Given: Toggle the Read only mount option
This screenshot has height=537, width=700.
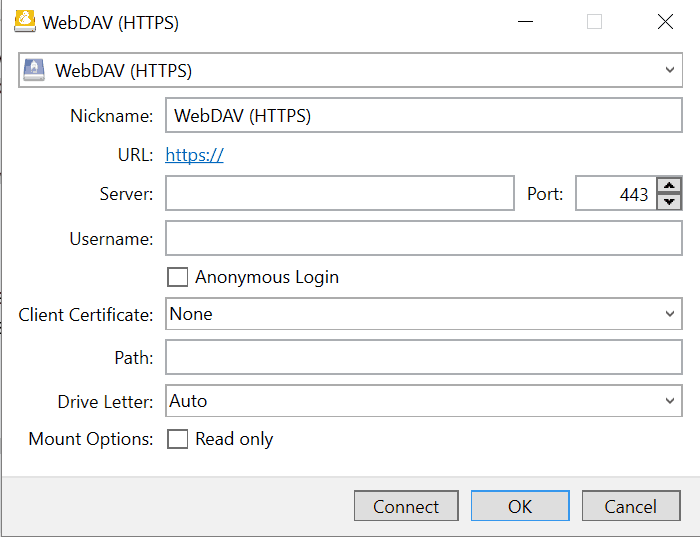Looking at the screenshot, I should coord(177,439).
